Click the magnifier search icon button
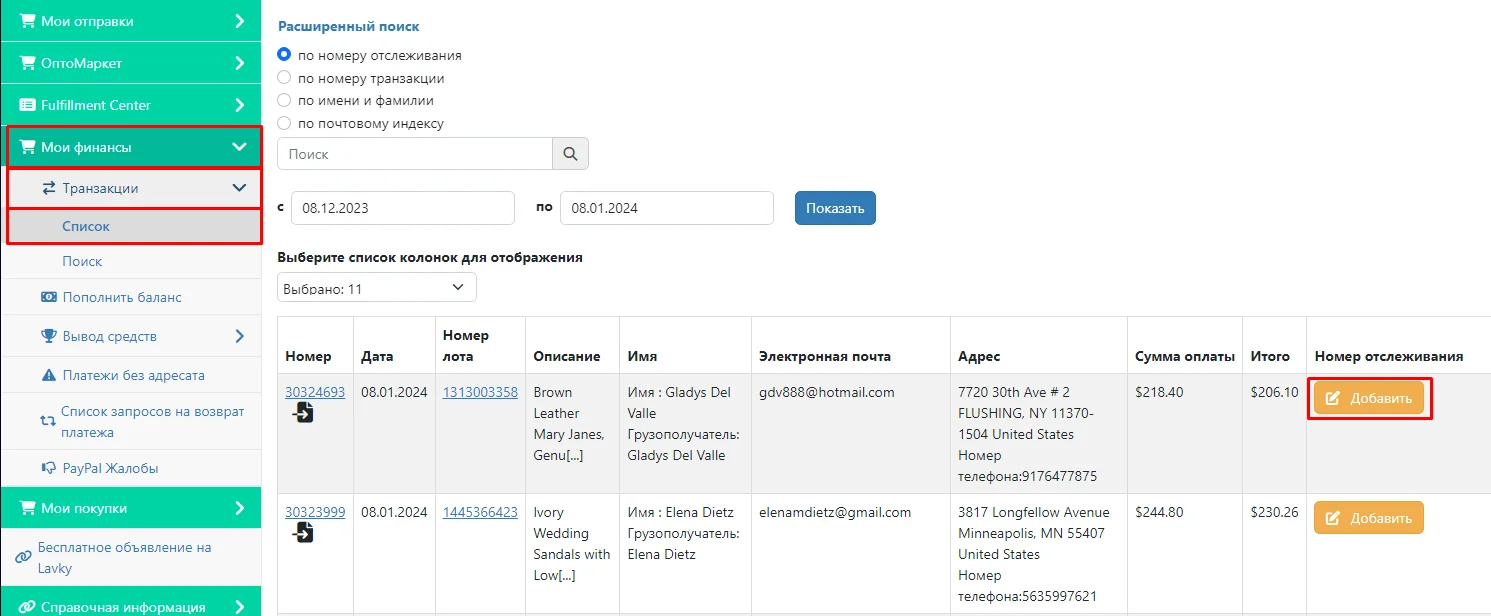The height and width of the screenshot is (616, 1491). click(570, 154)
